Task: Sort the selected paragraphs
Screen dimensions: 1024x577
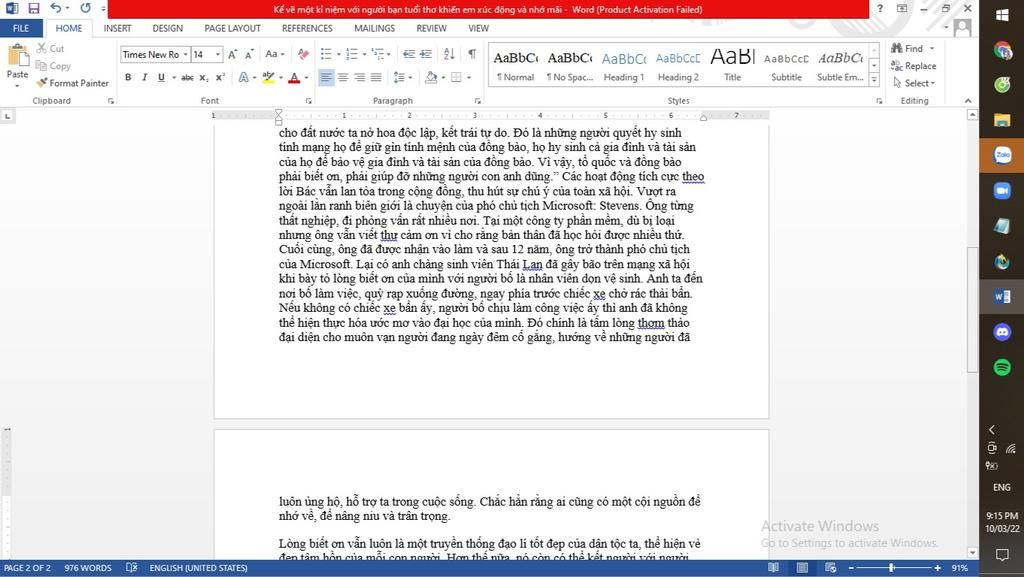Action: (x=449, y=54)
